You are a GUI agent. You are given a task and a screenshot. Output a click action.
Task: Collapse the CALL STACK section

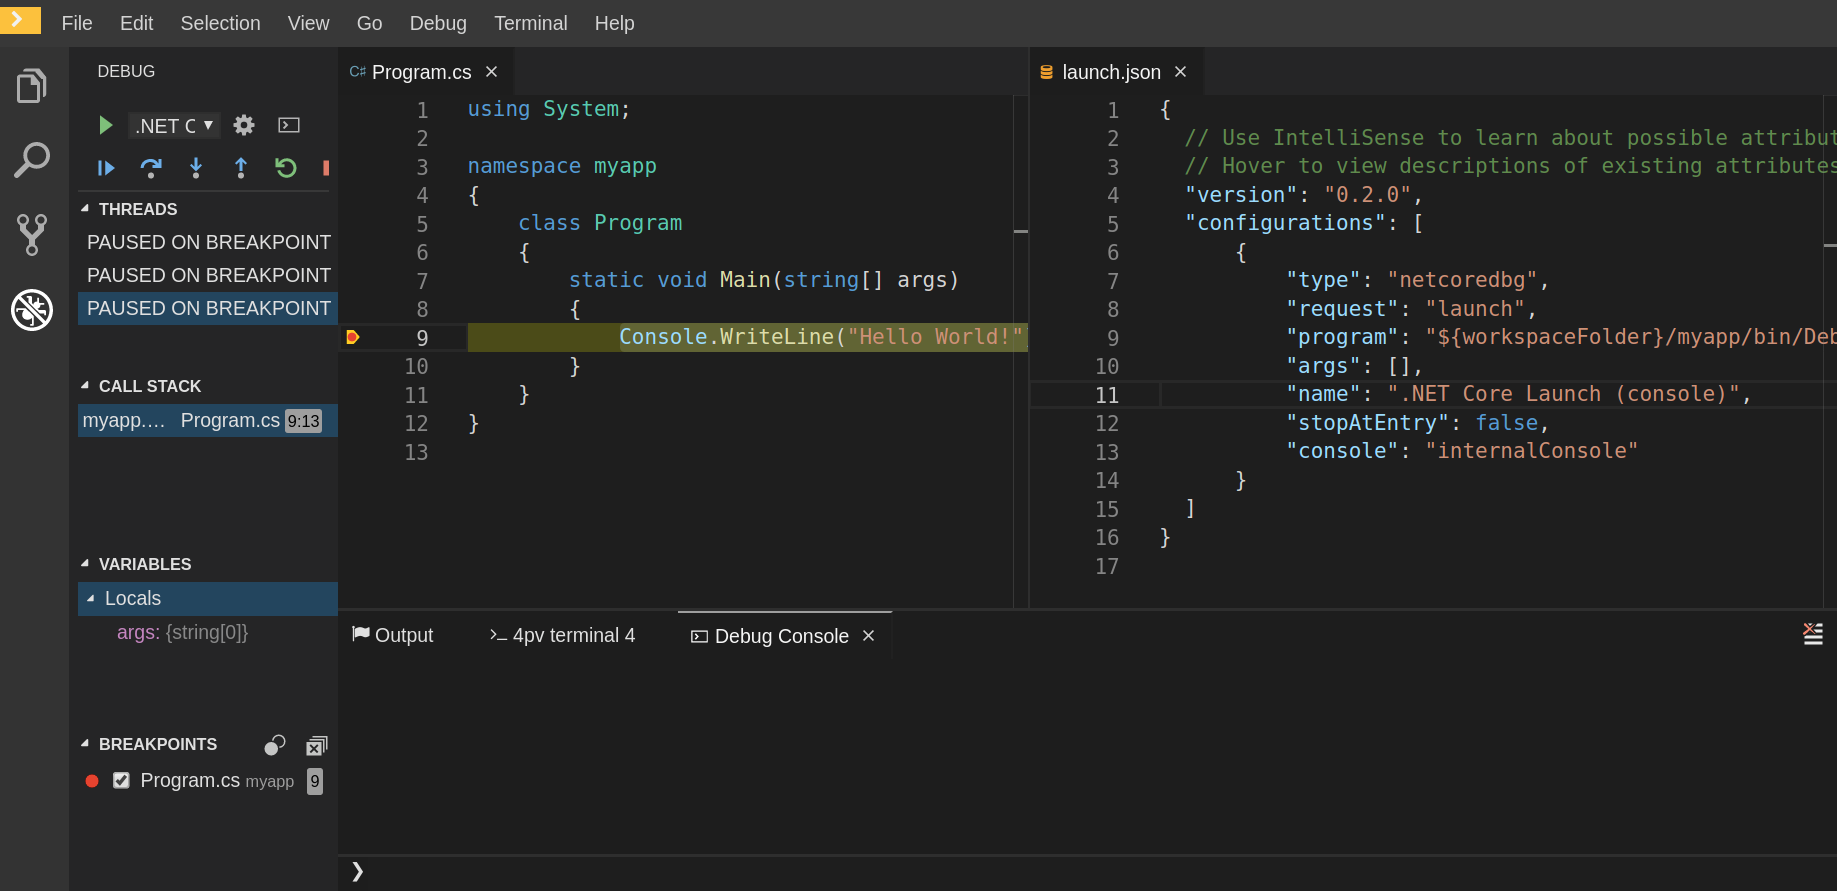click(85, 386)
